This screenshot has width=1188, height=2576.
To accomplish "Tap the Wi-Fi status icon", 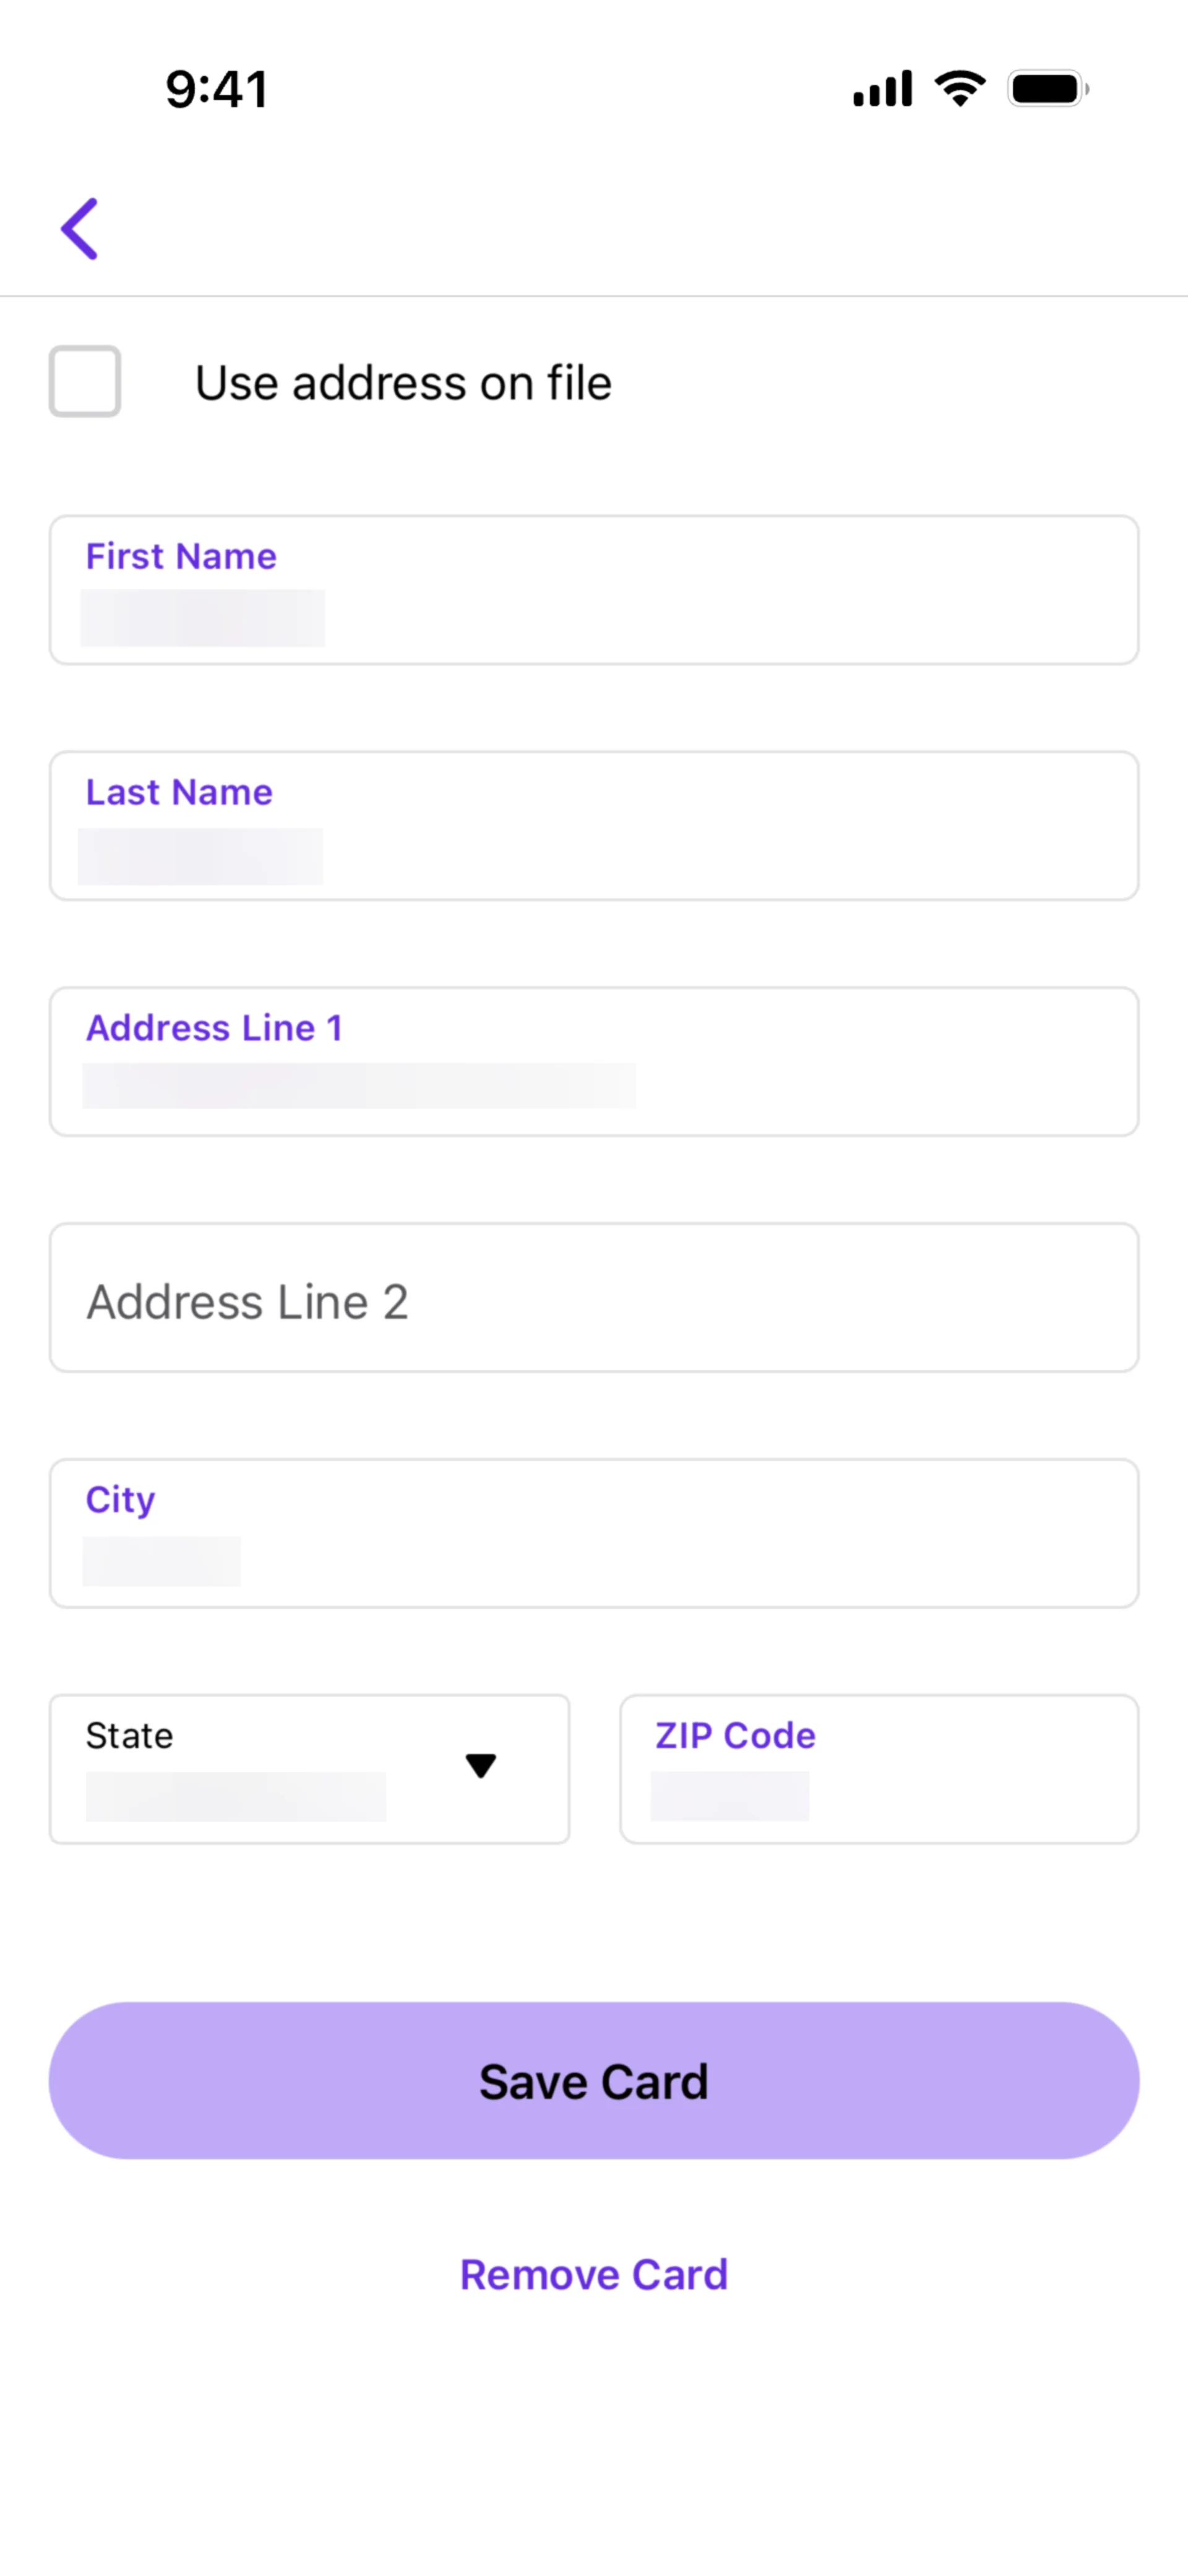I will [x=960, y=89].
